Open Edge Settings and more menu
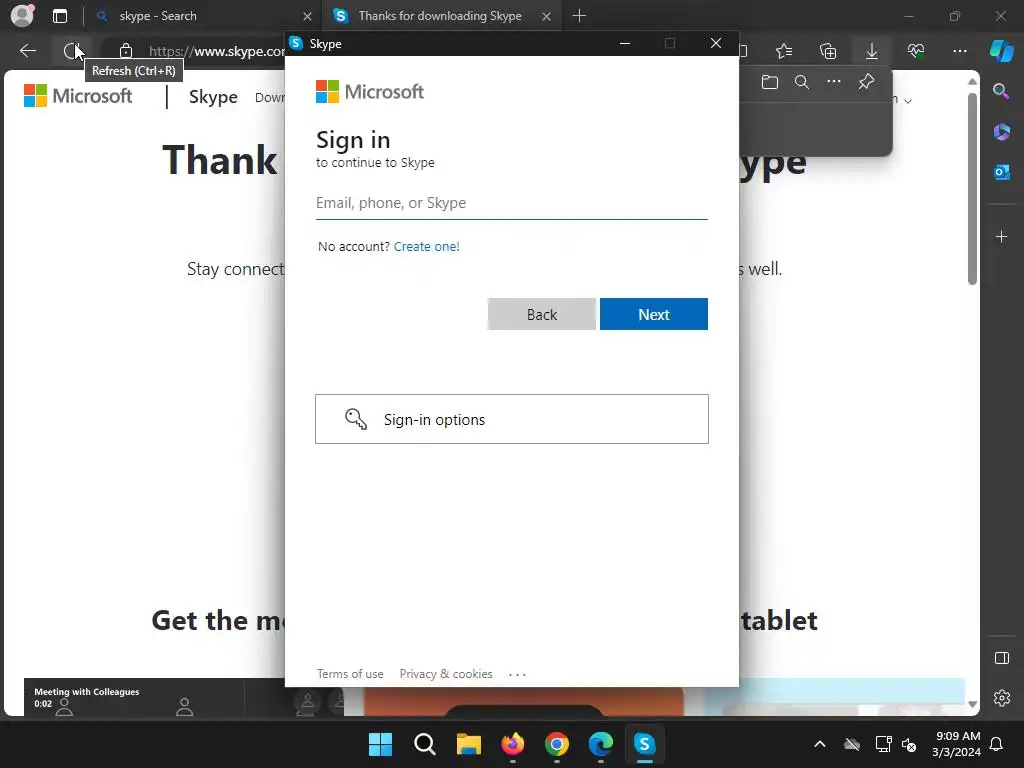This screenshot has width=1024, height=768. [959, 51]
